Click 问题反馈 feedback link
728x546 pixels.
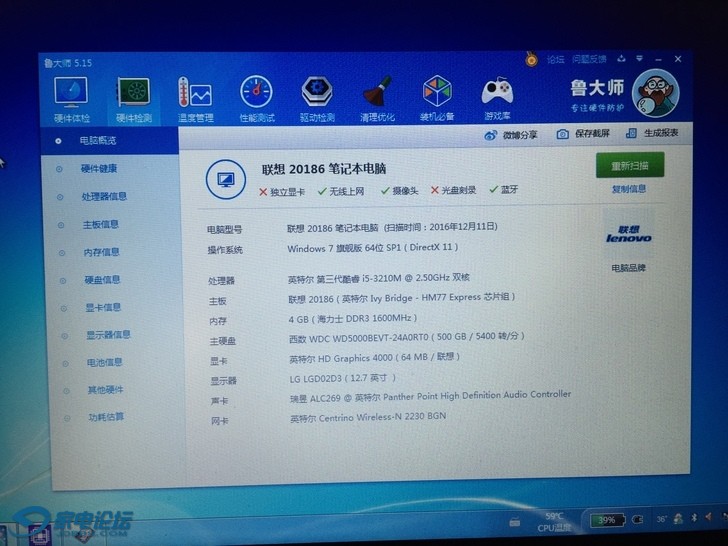589,59
